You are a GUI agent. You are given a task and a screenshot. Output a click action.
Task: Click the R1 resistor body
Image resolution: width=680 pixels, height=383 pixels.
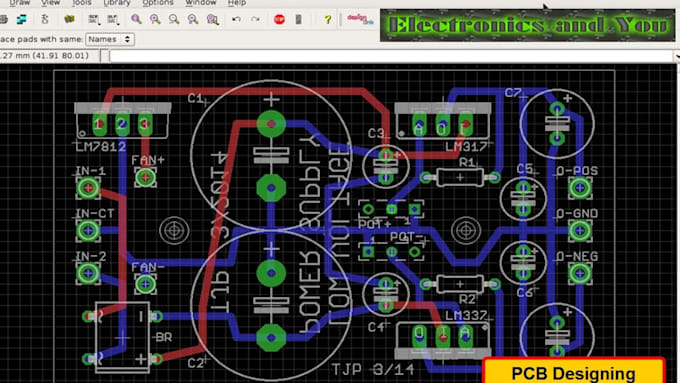(x=460, y=177)
